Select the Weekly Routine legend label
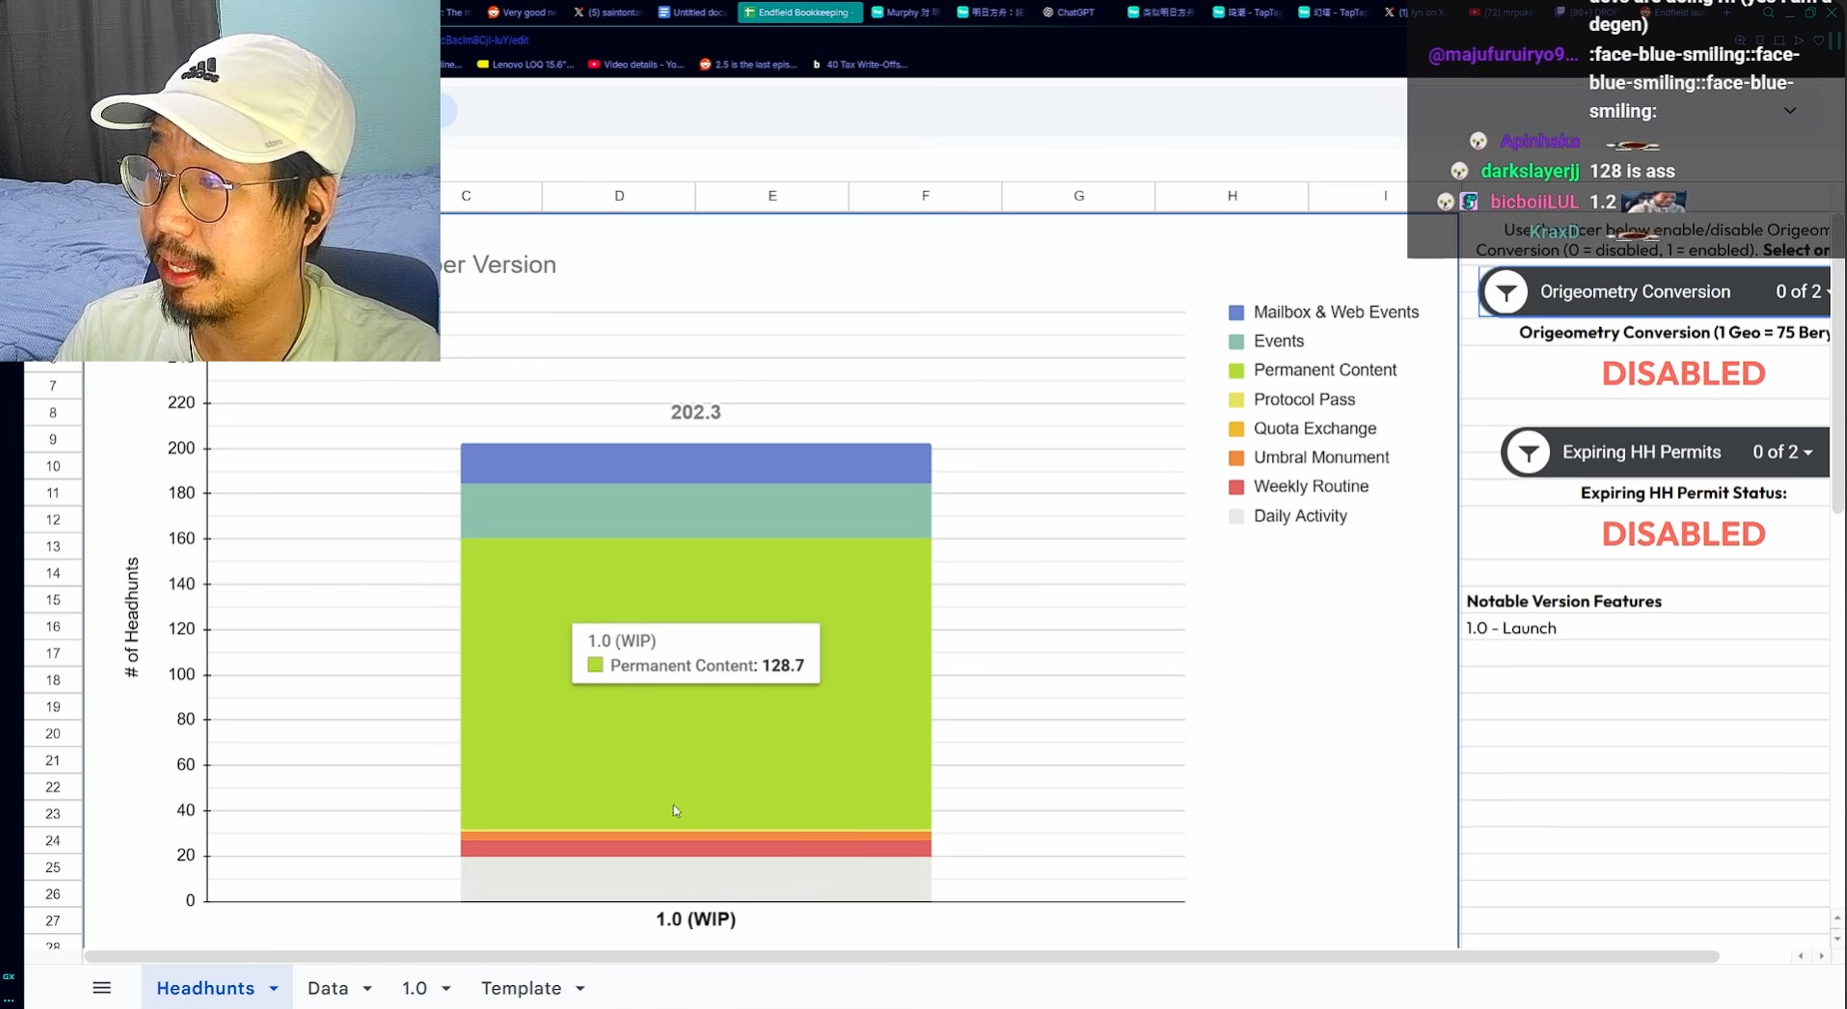 [x=1311, y=486]
